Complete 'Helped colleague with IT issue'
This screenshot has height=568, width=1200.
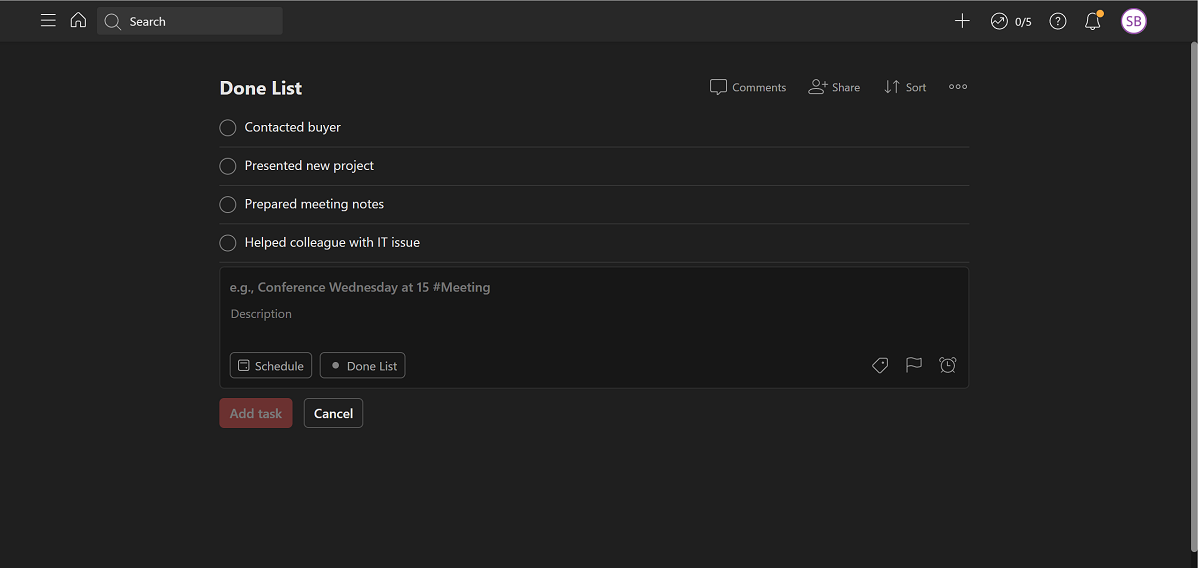coord(228,243)
